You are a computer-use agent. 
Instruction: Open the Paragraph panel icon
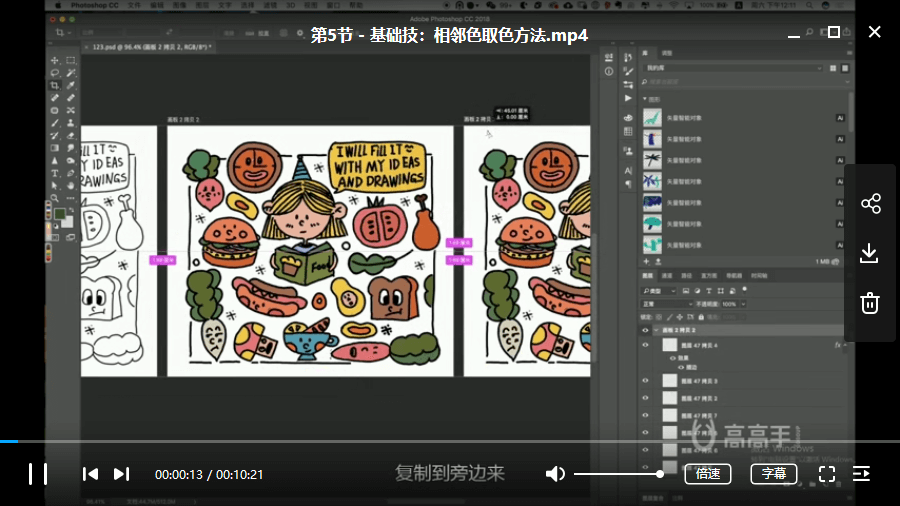[x=629, y=184]
